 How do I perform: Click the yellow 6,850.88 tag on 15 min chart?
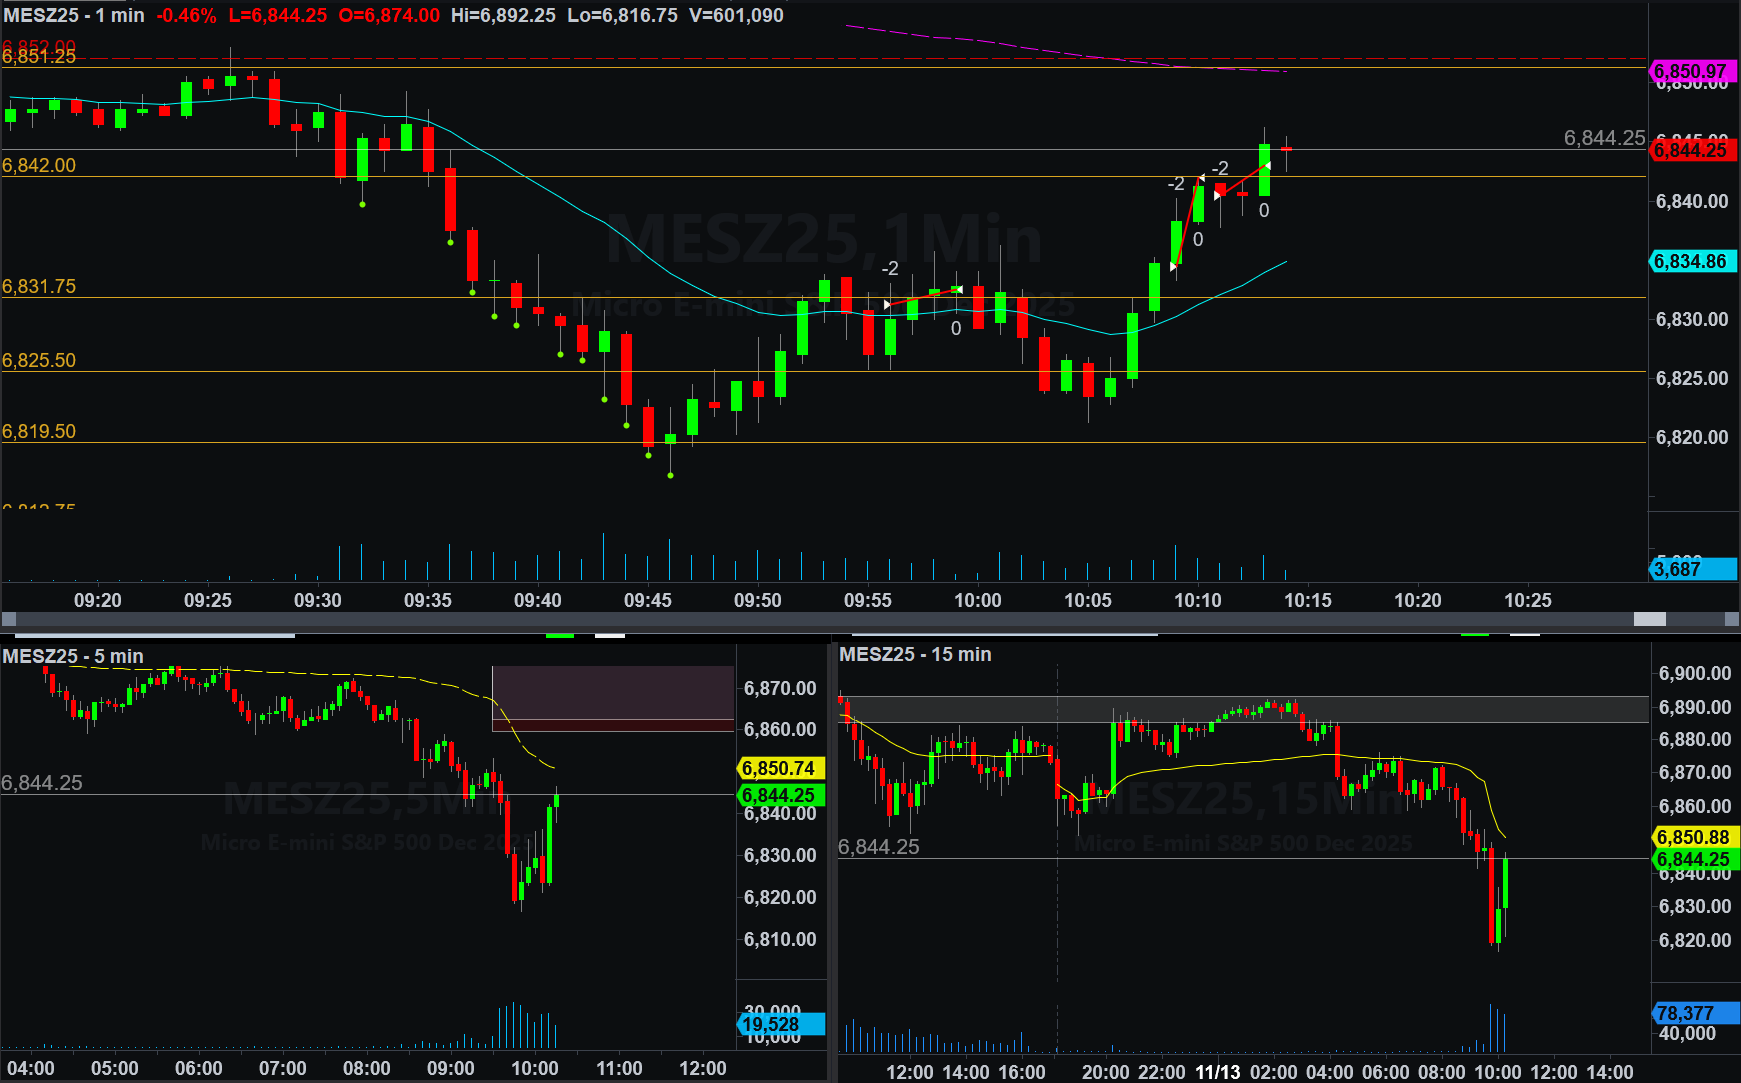pyautogui.click(x=1694, y=837)
